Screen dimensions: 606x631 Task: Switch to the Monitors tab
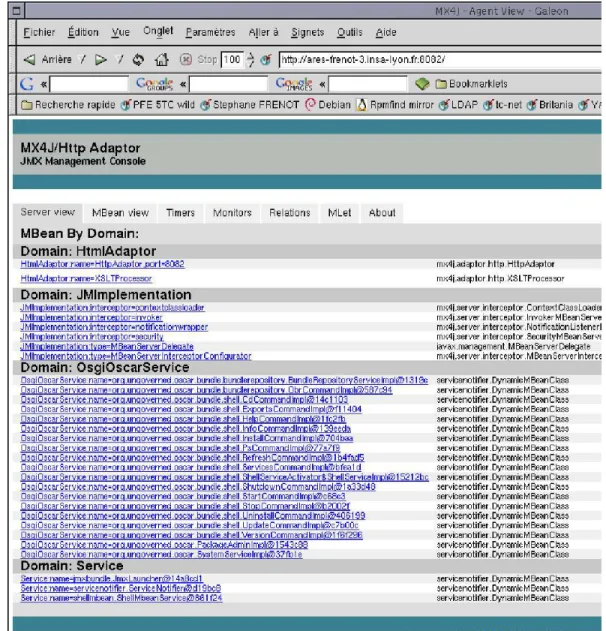click(x=232, y=213)
